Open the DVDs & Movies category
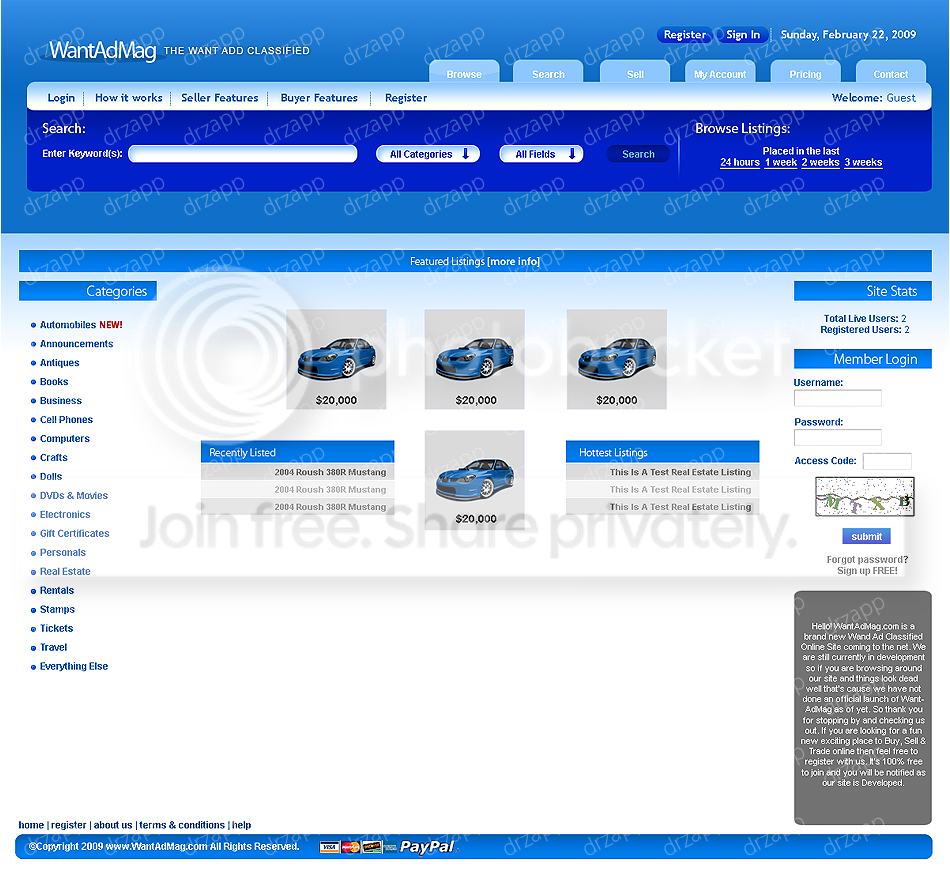Image resolution: width=950 pixels, height=869 pixels. click(x=73, y=496)
